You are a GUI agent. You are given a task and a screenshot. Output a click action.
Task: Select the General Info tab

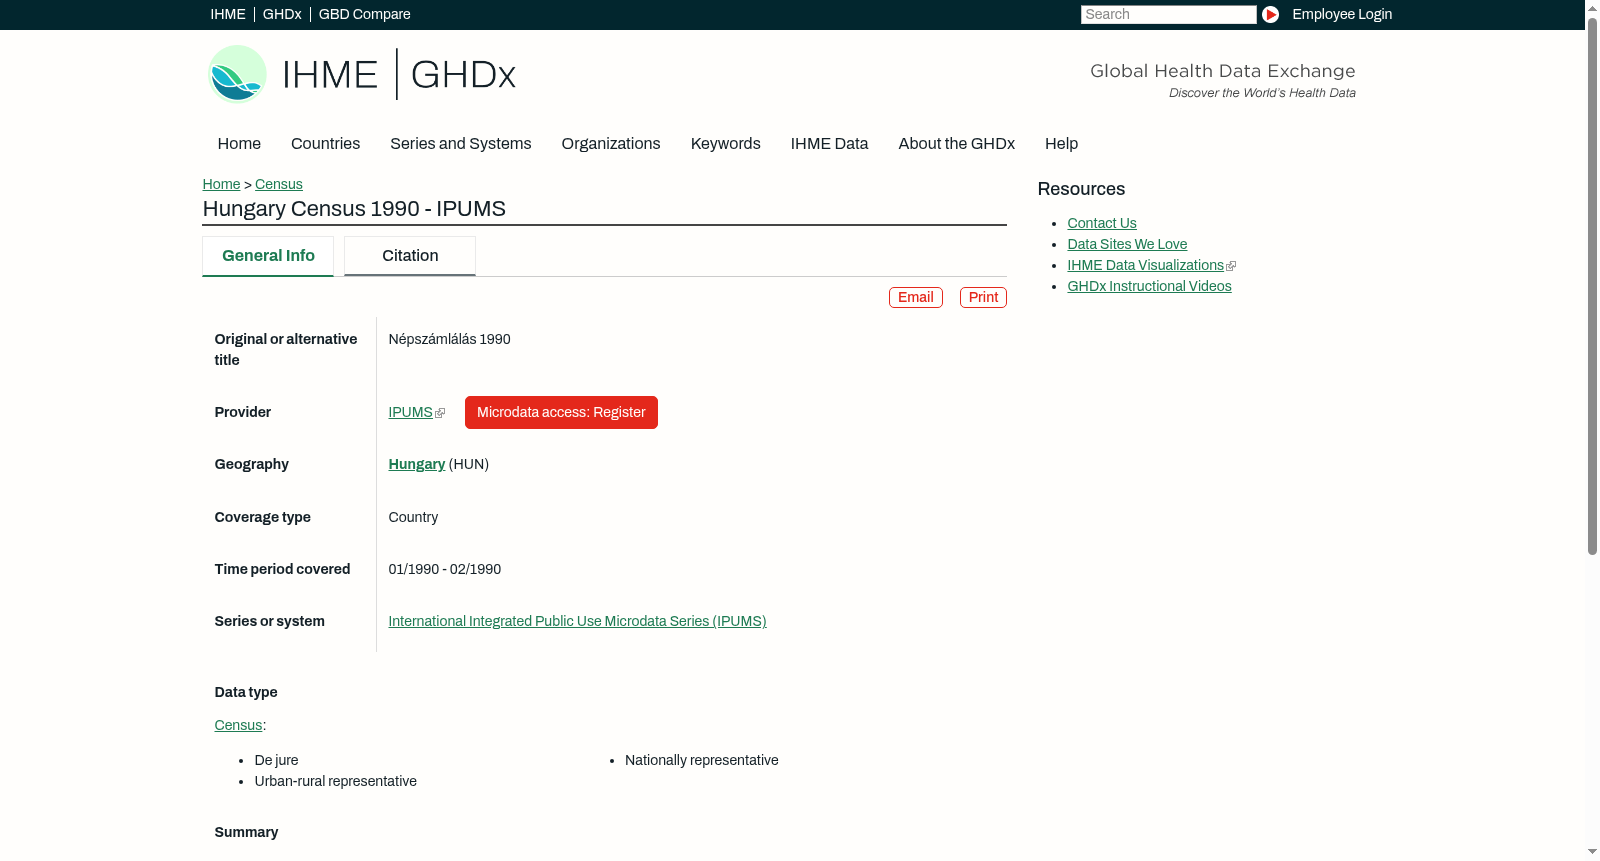(x=268, y=256)
